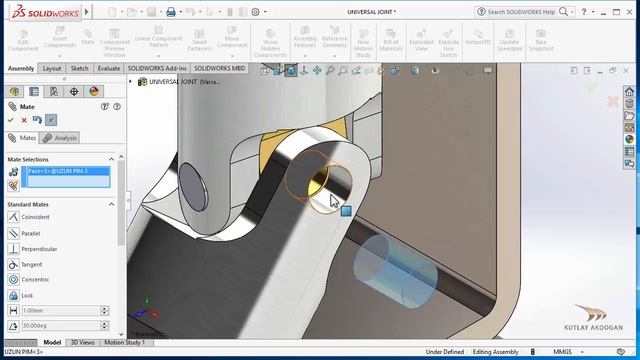Click the Show Hidden Components tool
Viewport: 640px width, 360px height.
click(x=270, y=43)
